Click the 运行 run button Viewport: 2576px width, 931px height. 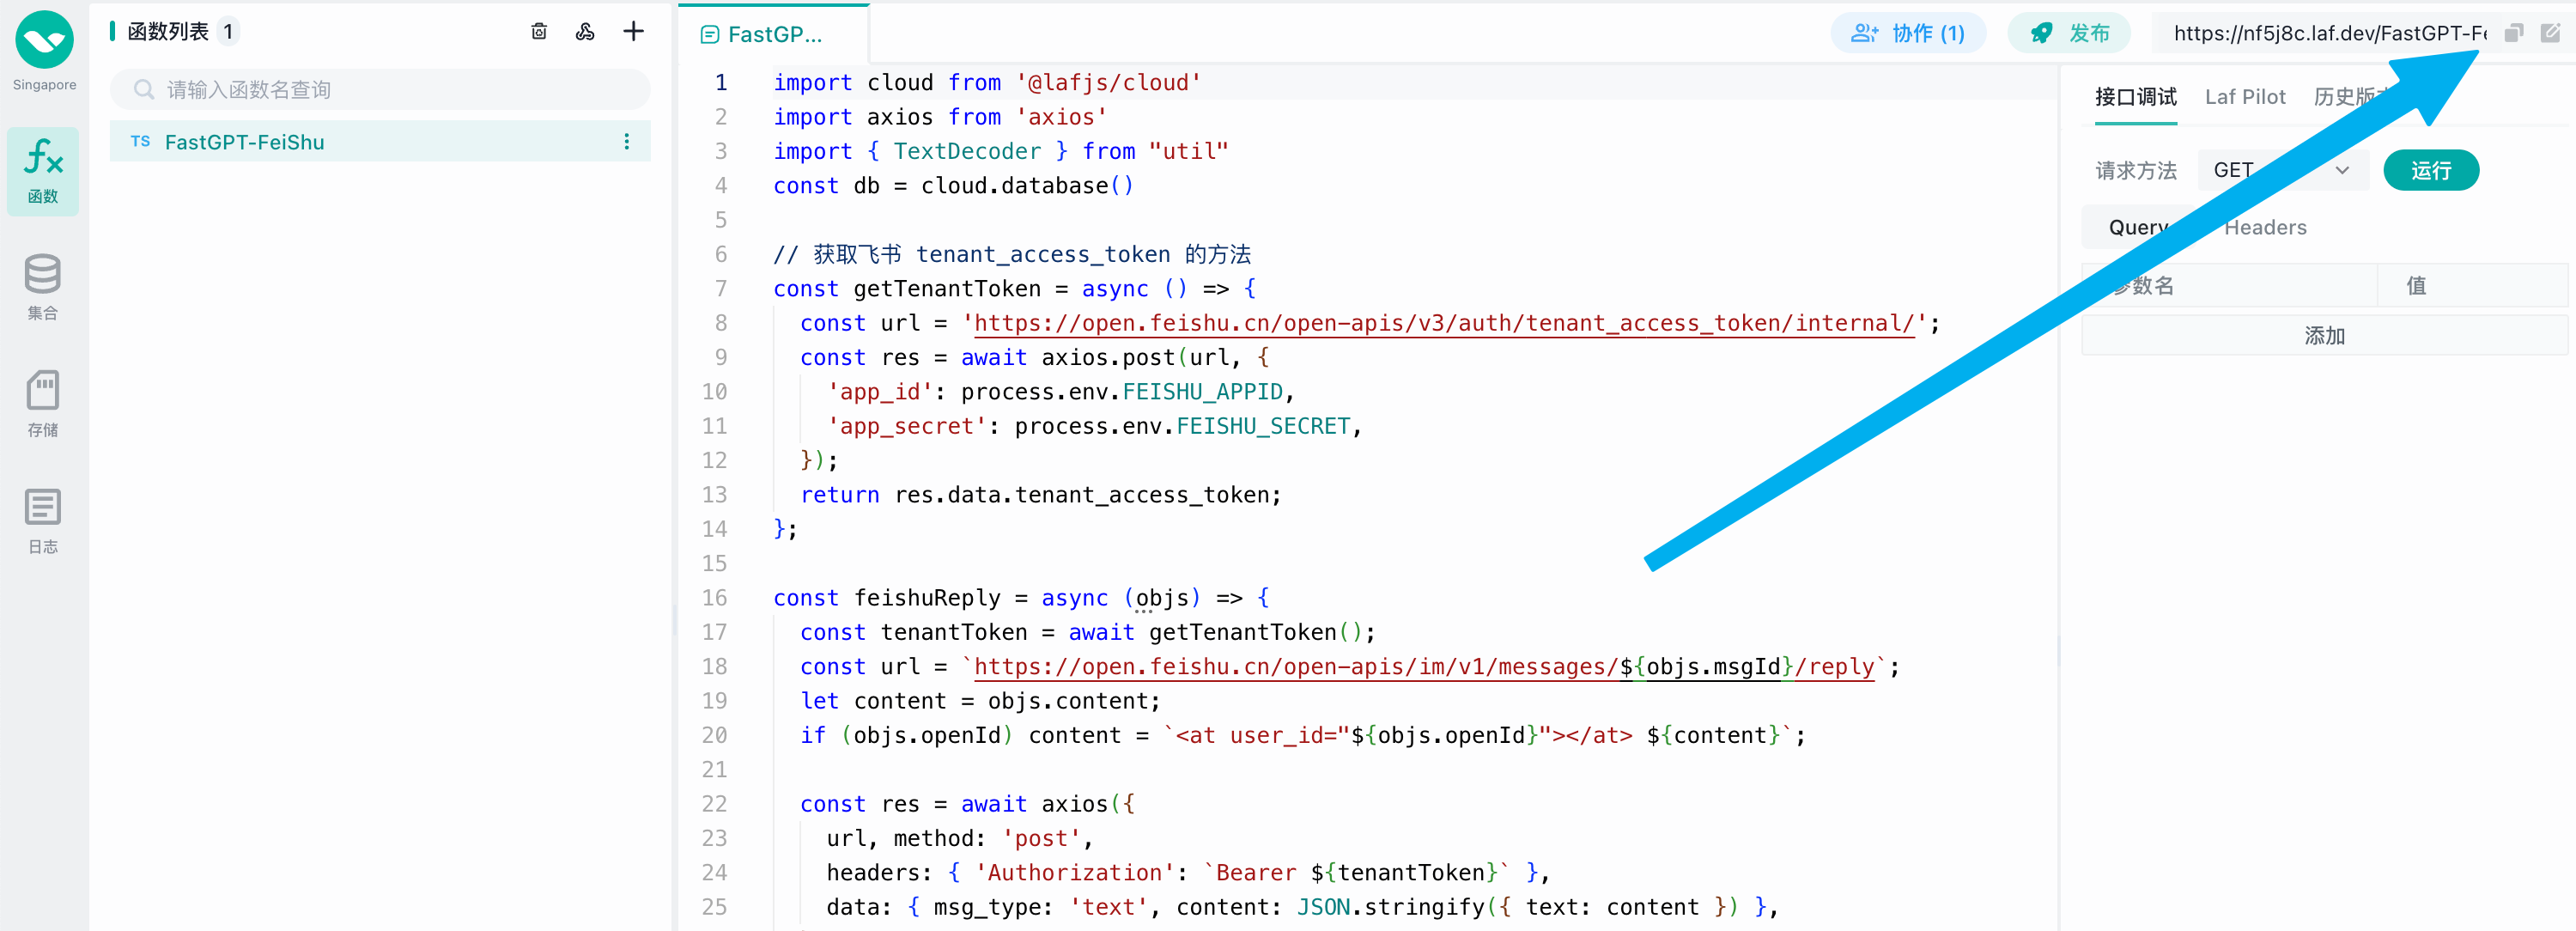[x=2430, y=170]
